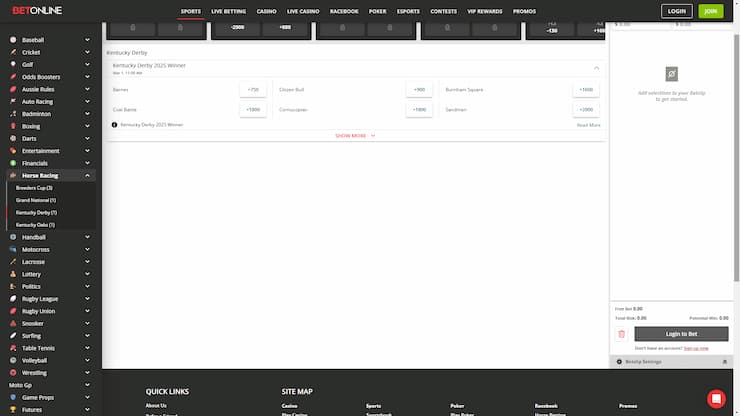740x416 pixels.
Task: Click the betslip panel vertical scrollbar
Action: coord(736,158)
